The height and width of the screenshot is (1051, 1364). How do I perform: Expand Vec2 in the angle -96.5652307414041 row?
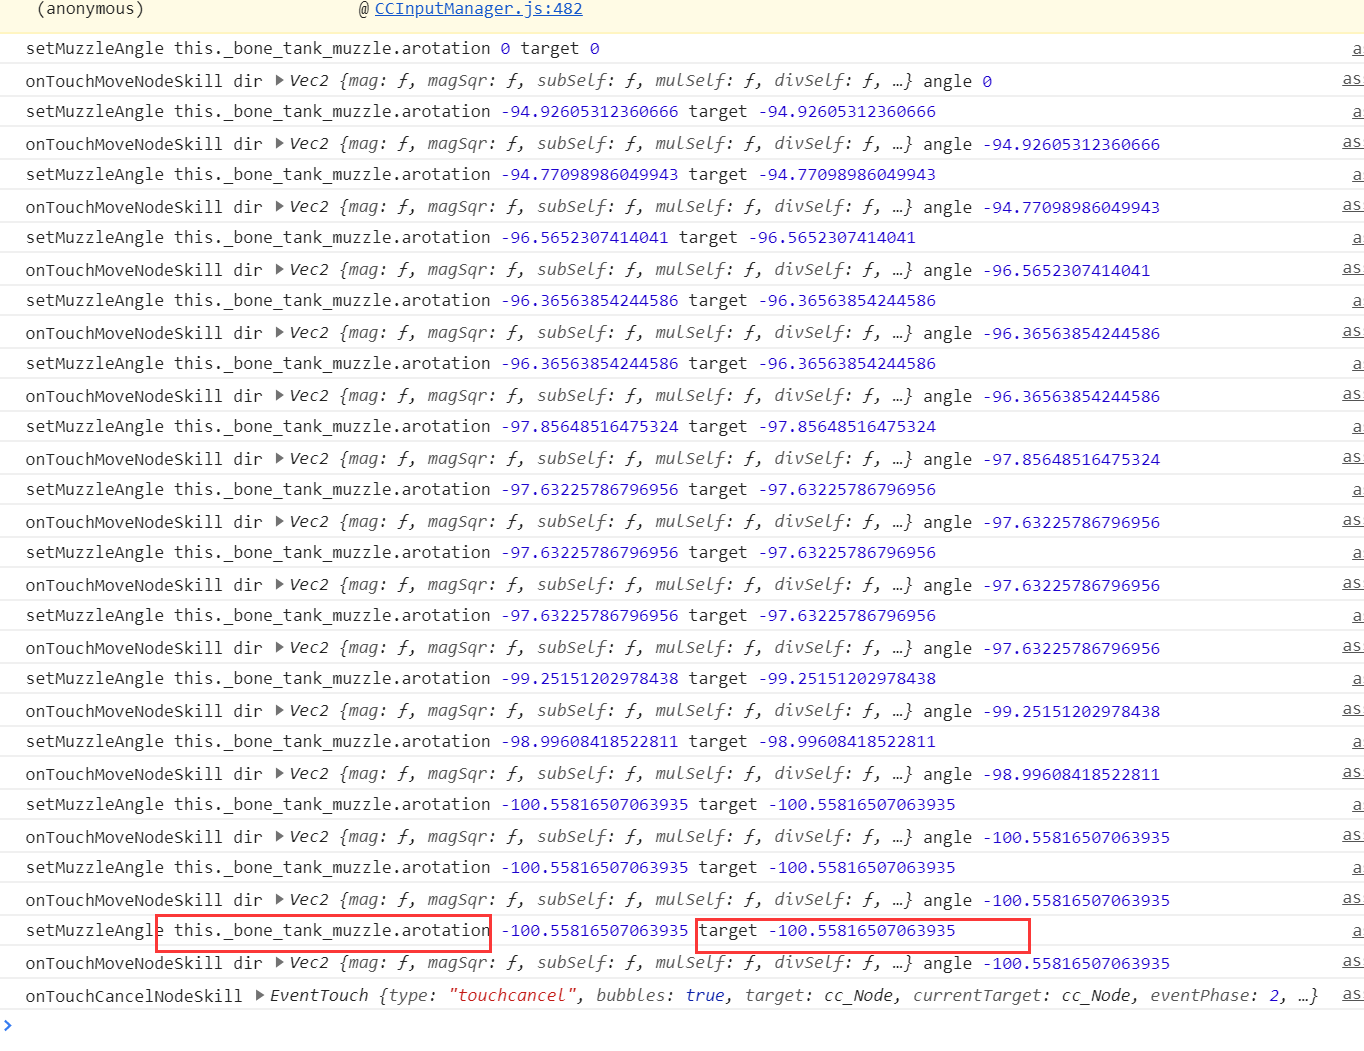click(x=280, y=269)
